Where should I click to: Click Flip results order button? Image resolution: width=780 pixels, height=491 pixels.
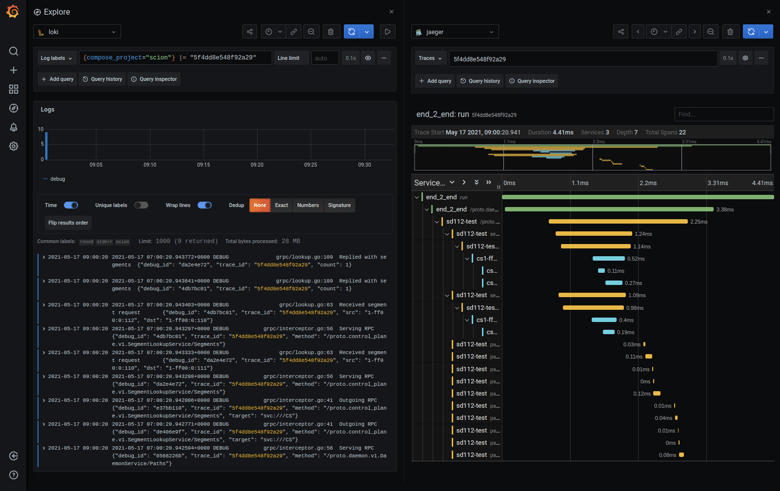(x=68, y=223)
